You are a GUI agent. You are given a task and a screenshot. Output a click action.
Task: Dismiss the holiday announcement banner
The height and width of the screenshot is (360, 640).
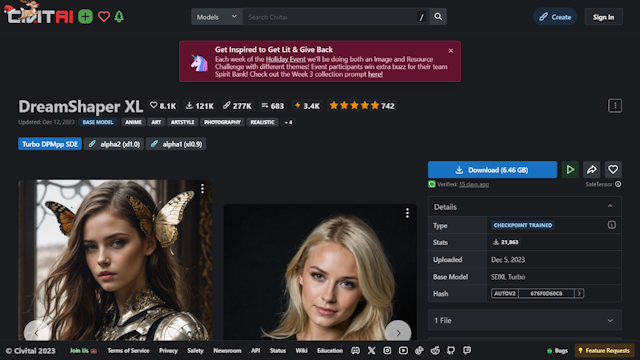[x=451, y=51]
